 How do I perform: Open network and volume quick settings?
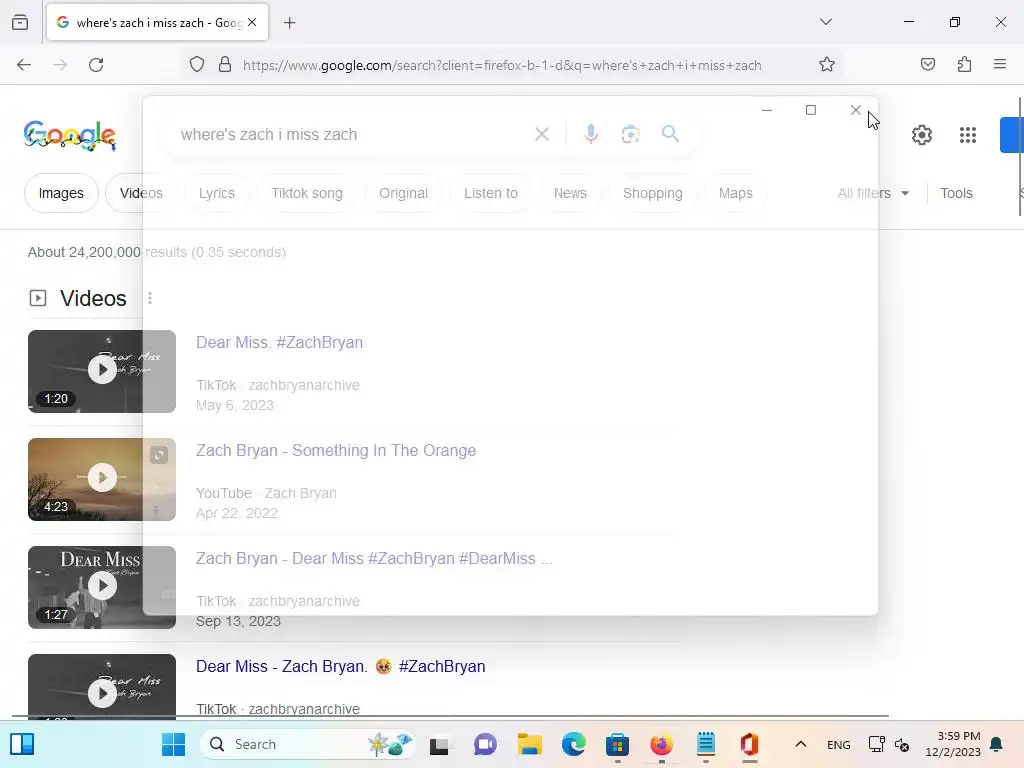889,744
